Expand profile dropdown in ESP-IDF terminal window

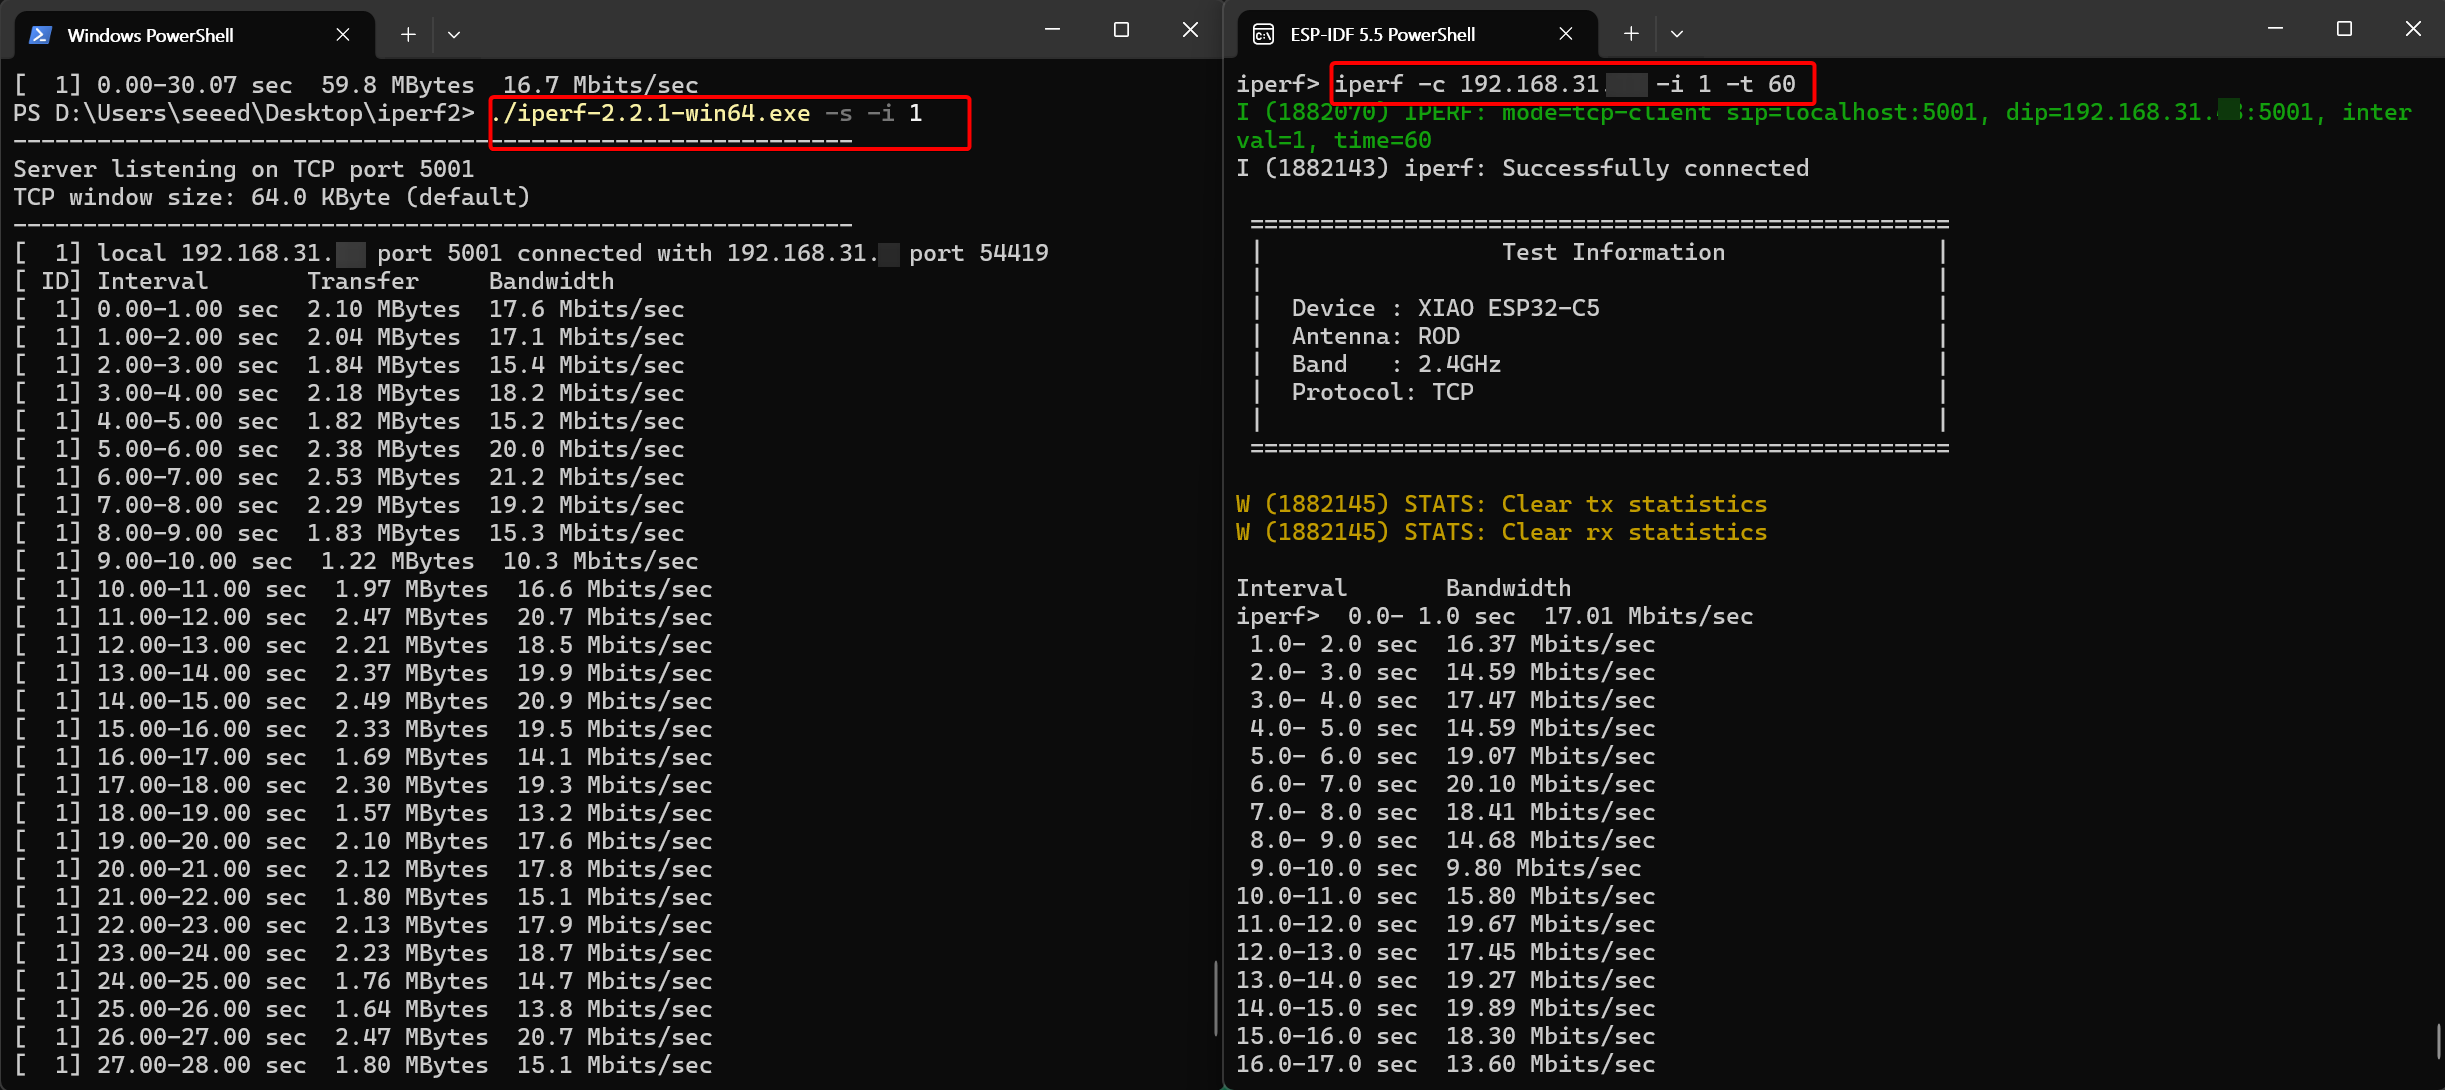click(1677, 35)
